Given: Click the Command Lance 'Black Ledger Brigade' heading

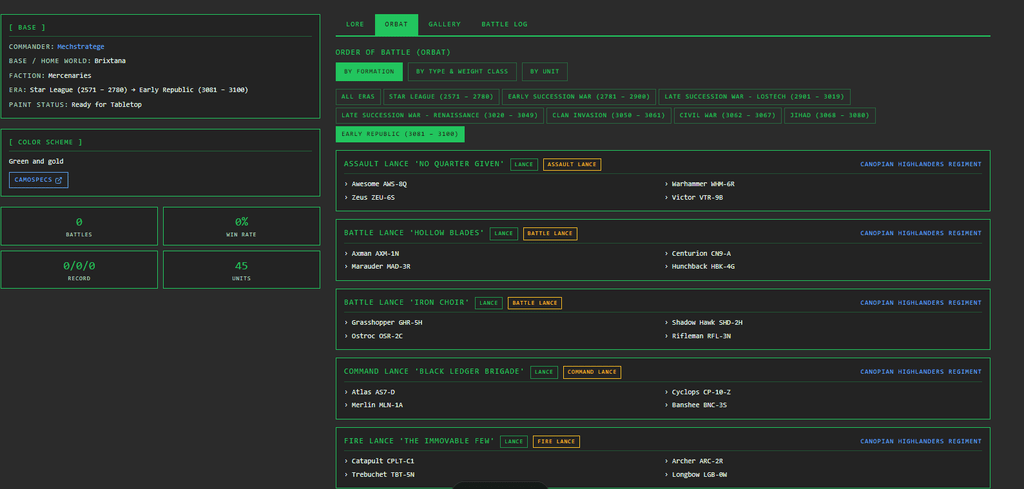Looking at the screenshot, I should click(x=434, y=372).
